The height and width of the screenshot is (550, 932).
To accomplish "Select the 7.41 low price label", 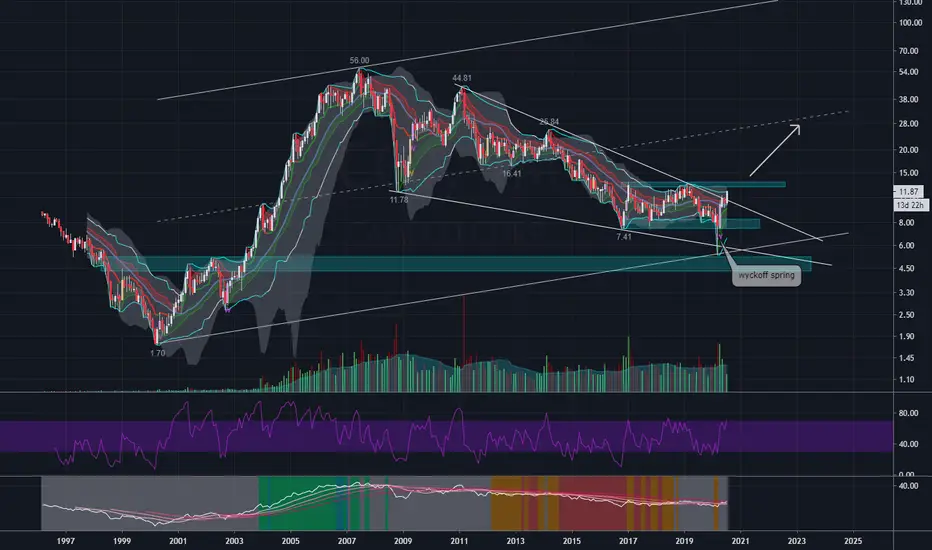I will pyautogui.click(x=624, y=237).
